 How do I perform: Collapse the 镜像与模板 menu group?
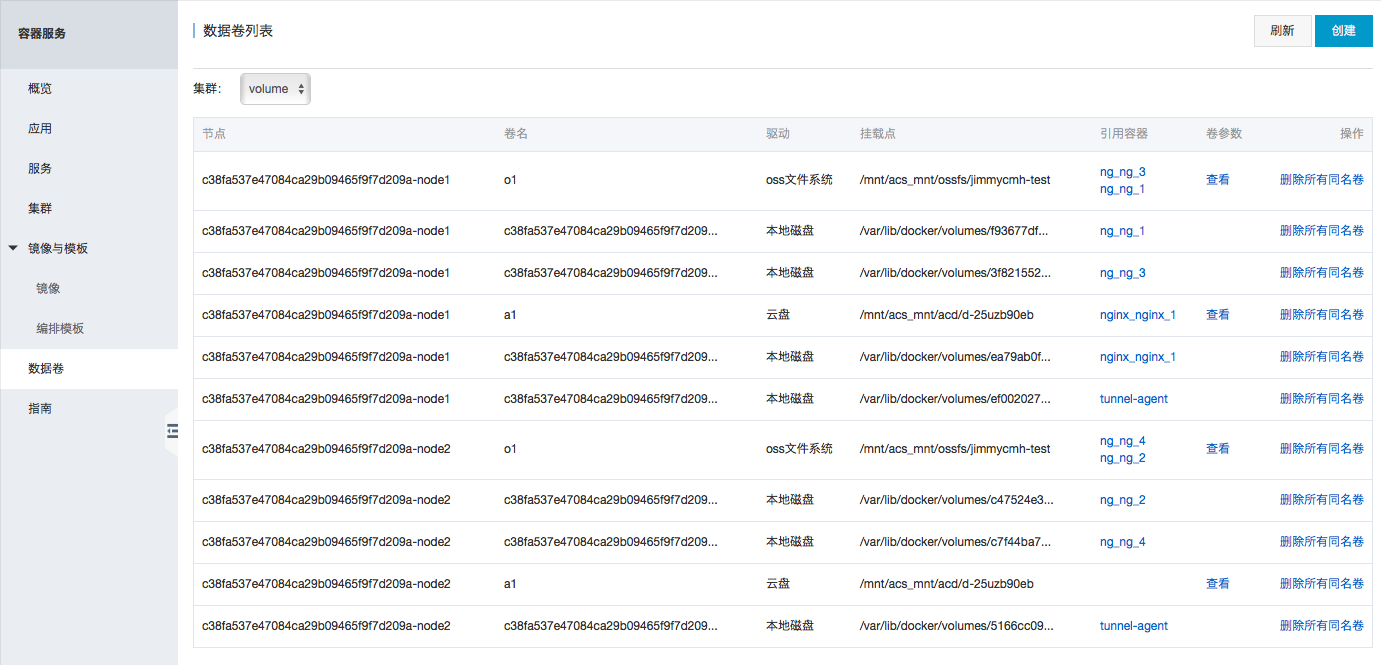(x=13, y=248)
